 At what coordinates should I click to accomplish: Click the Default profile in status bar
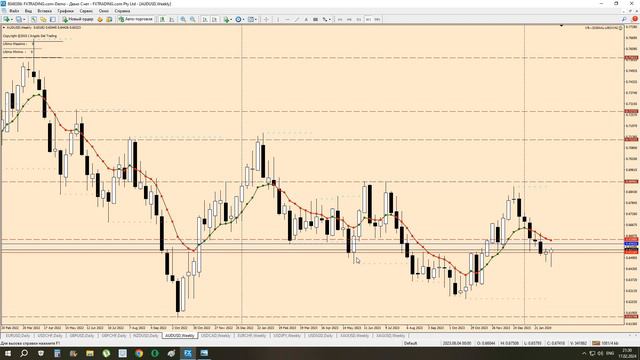(x=410, y=343)
